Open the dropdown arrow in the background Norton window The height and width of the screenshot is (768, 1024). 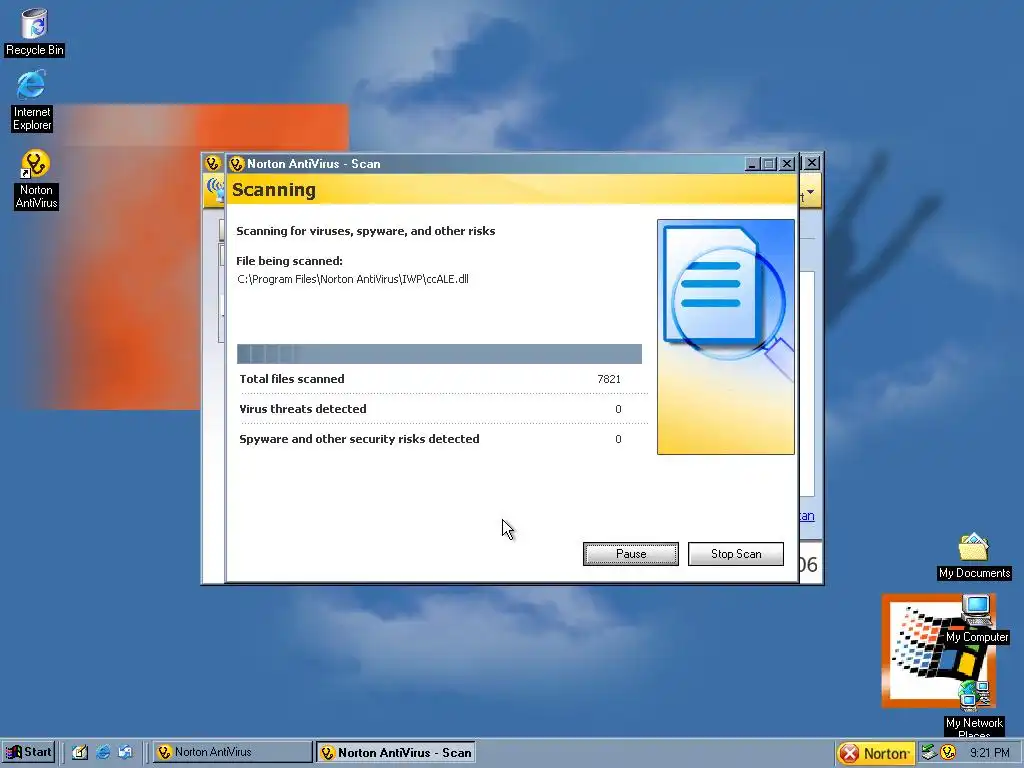(810, 192)
